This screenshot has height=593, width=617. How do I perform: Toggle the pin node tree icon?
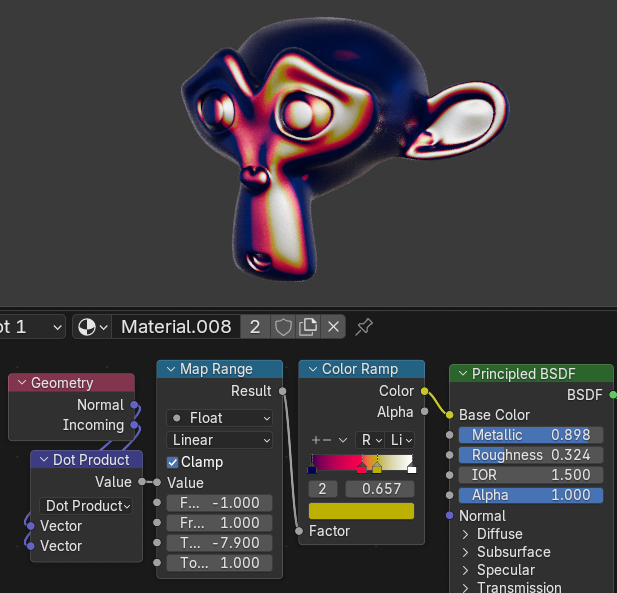365,327
